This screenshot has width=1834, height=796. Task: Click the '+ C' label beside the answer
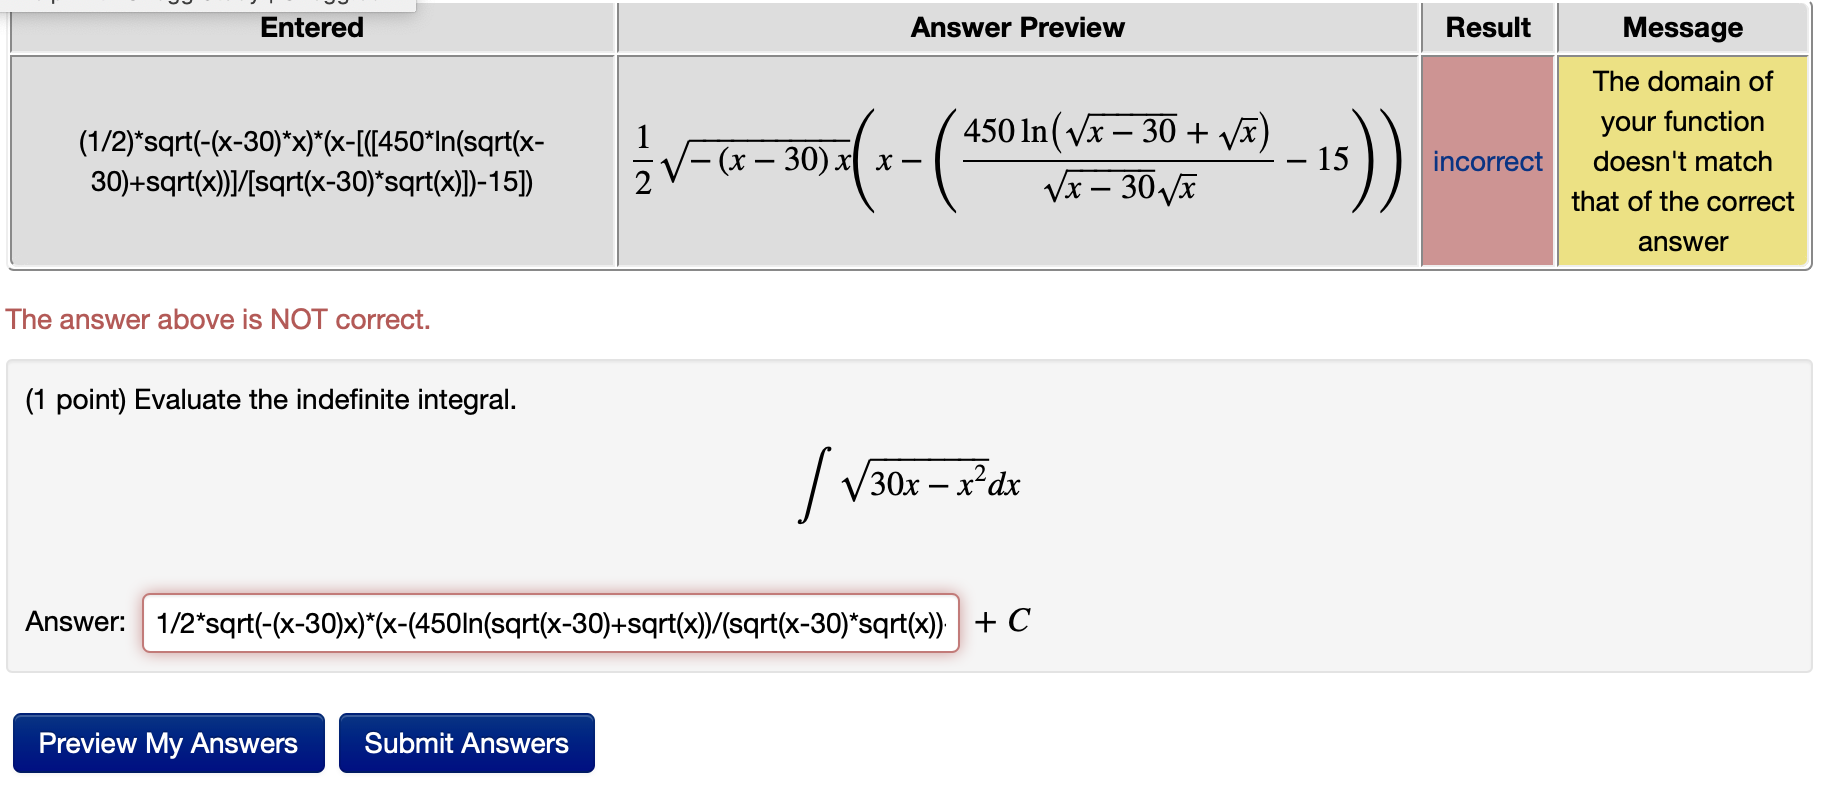coord(1002,621)
